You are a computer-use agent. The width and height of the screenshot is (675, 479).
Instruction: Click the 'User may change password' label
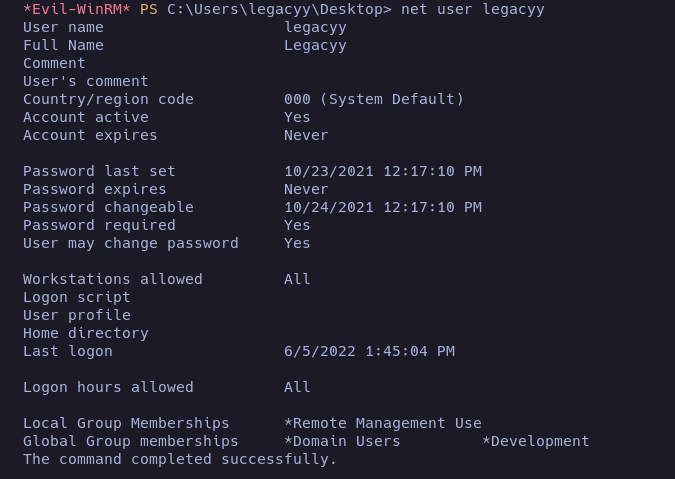(x=131, y=243)
